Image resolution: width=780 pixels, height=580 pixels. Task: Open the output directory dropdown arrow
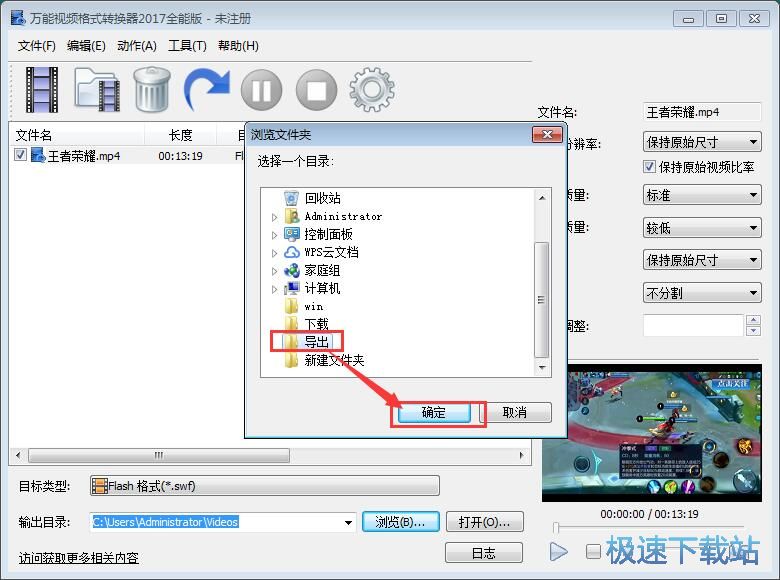[x=348, y=522]
